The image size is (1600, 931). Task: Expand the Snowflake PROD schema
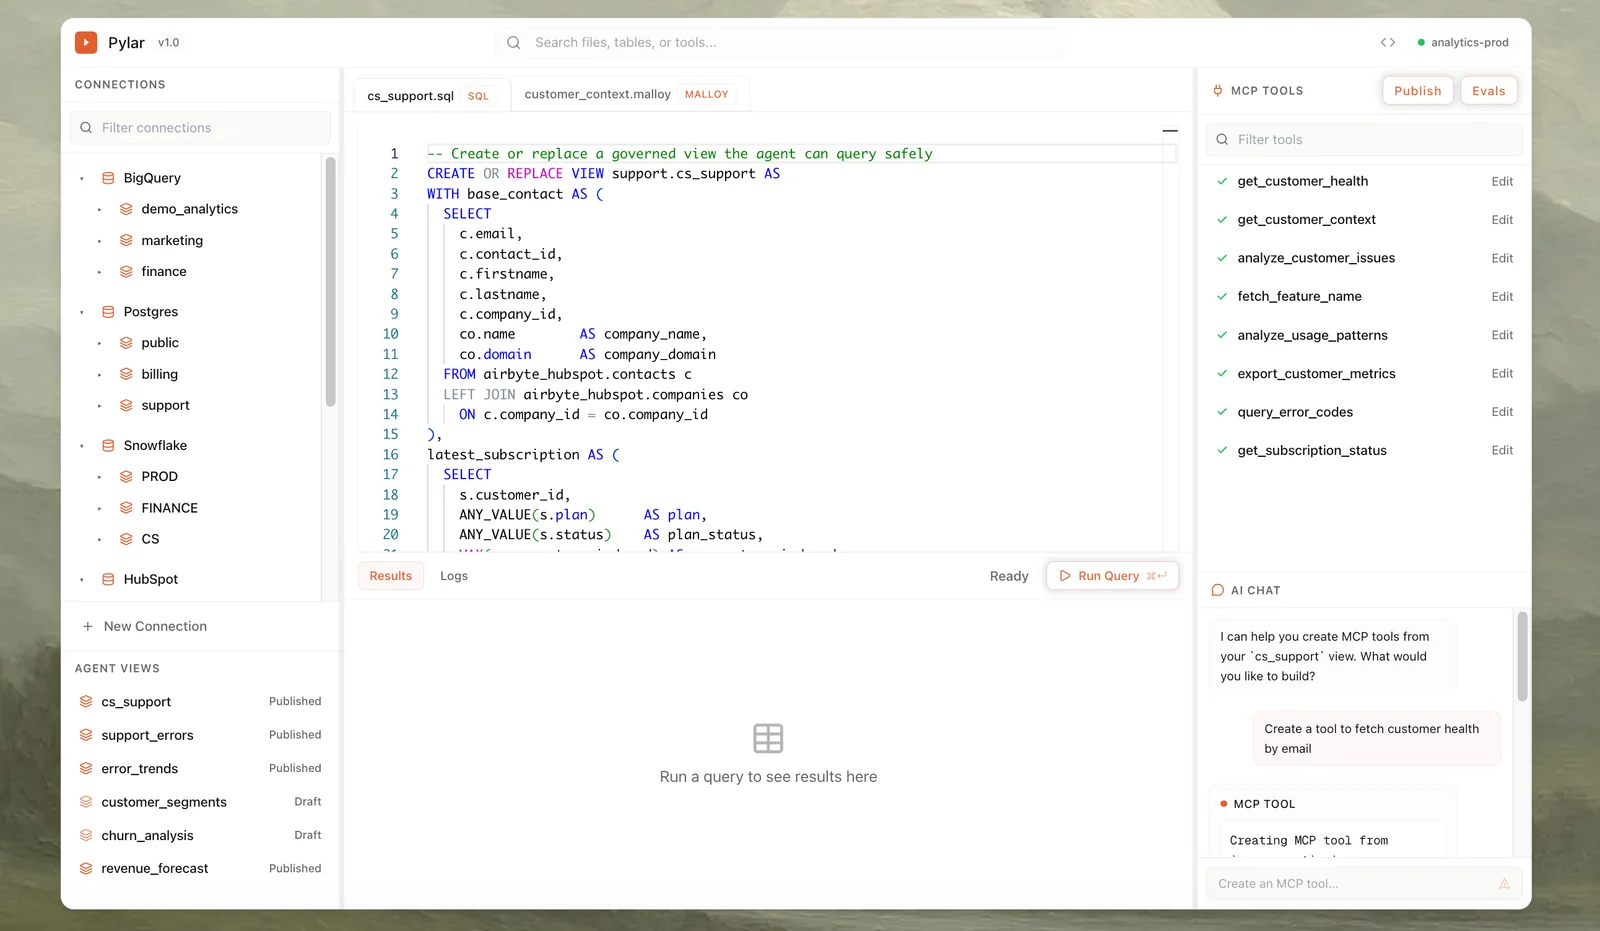[99, 476]
